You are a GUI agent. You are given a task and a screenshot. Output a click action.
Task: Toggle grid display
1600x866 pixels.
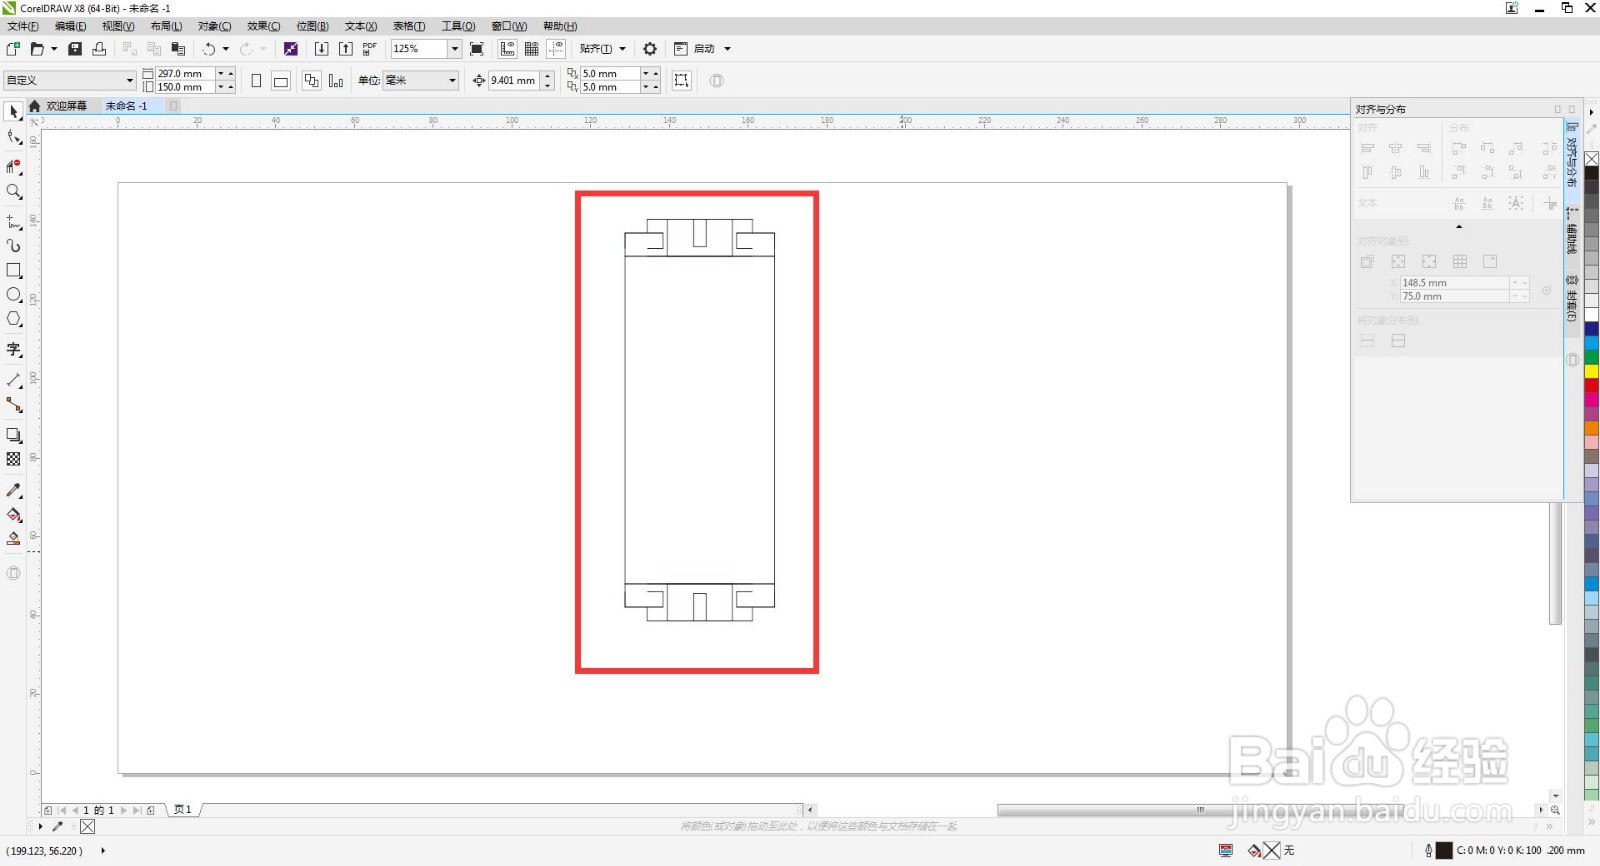click(x=532, y=48)
